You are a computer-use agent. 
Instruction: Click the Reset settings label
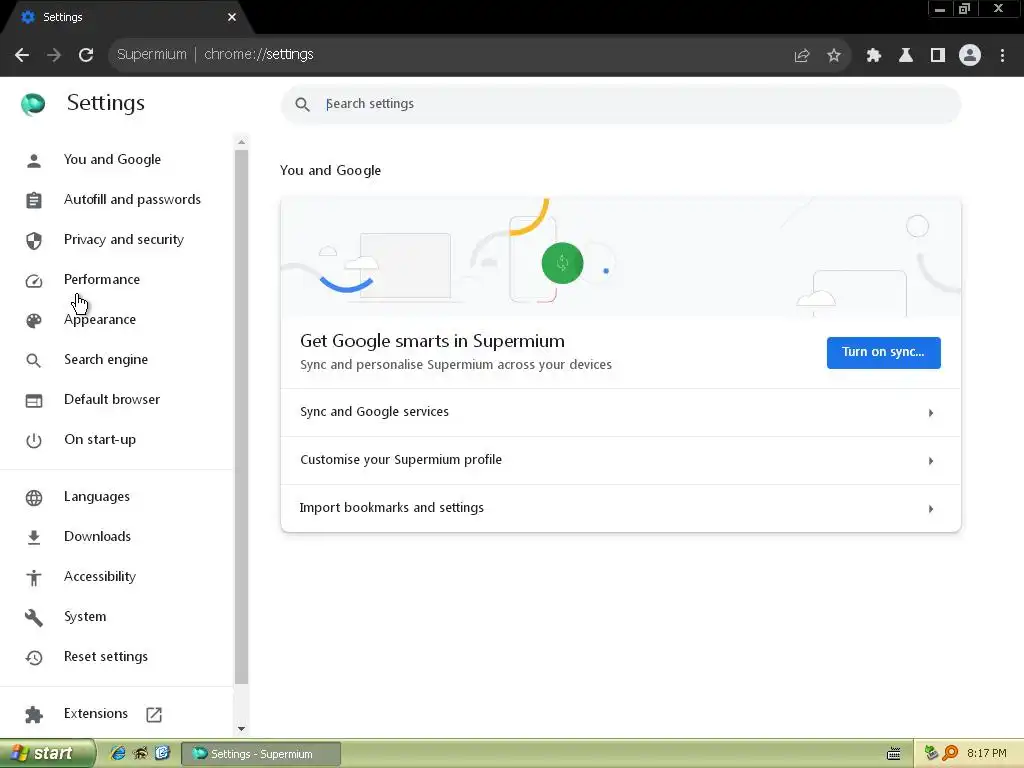pos(106,657)
